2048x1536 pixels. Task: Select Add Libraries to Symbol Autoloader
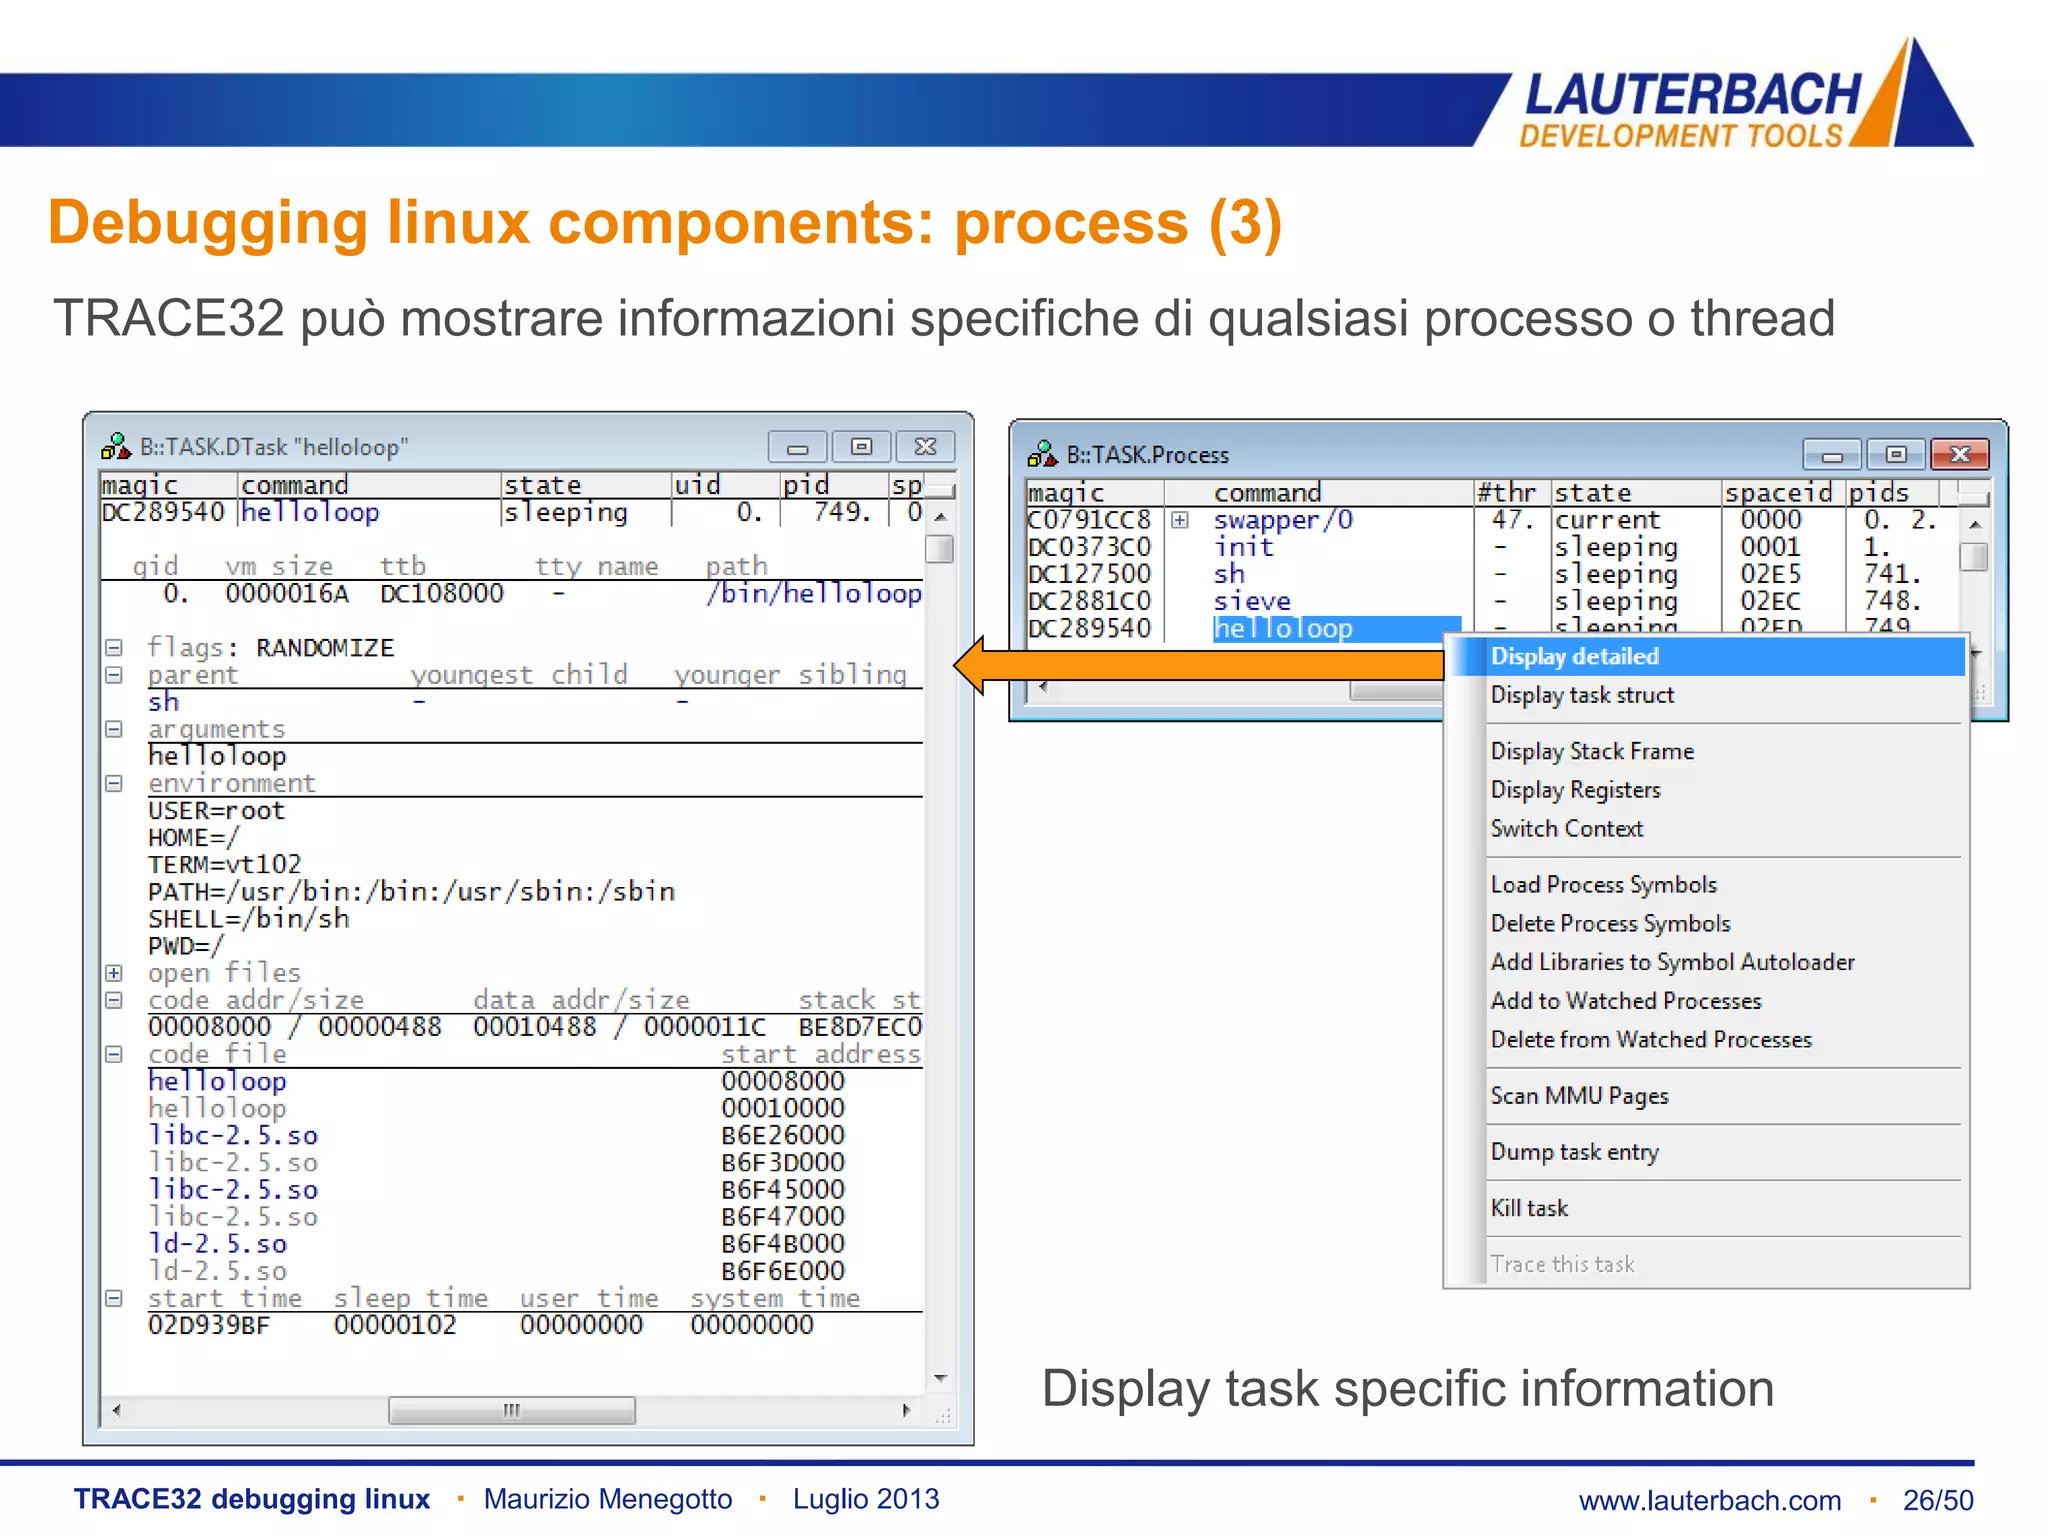[1672, 962]
